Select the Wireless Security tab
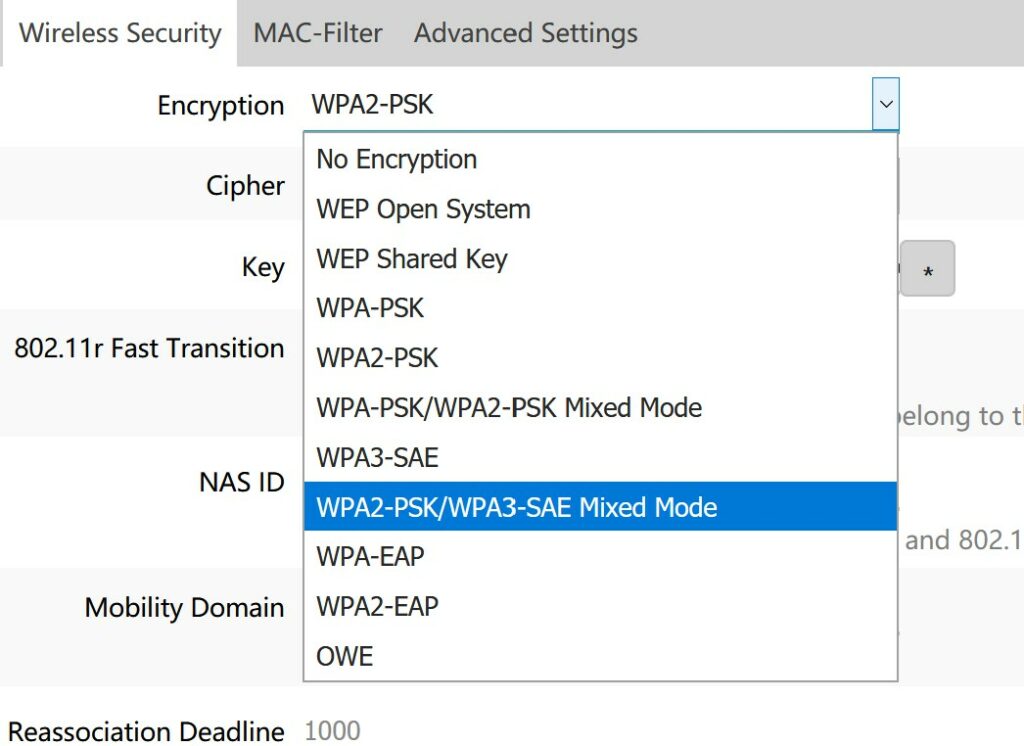The width and height of the screenshot is (1024, 746). click(120, 33)
